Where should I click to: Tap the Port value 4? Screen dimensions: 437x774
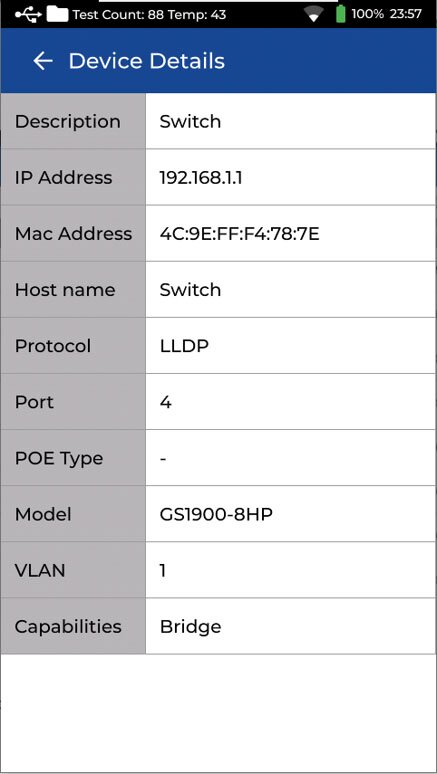point(165,402)
